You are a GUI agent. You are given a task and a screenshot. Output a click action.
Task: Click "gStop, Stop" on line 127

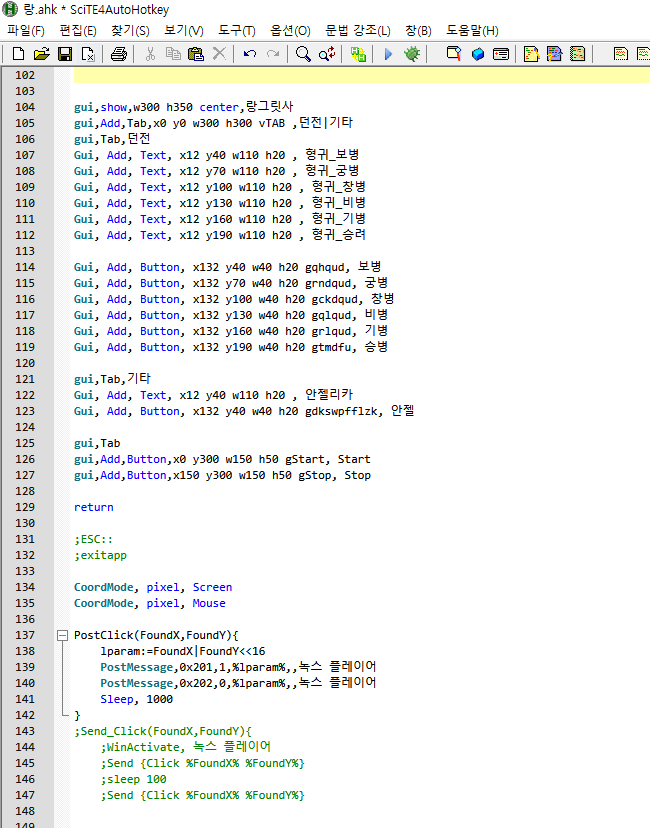pyautogui.click(x=335, y=475)
